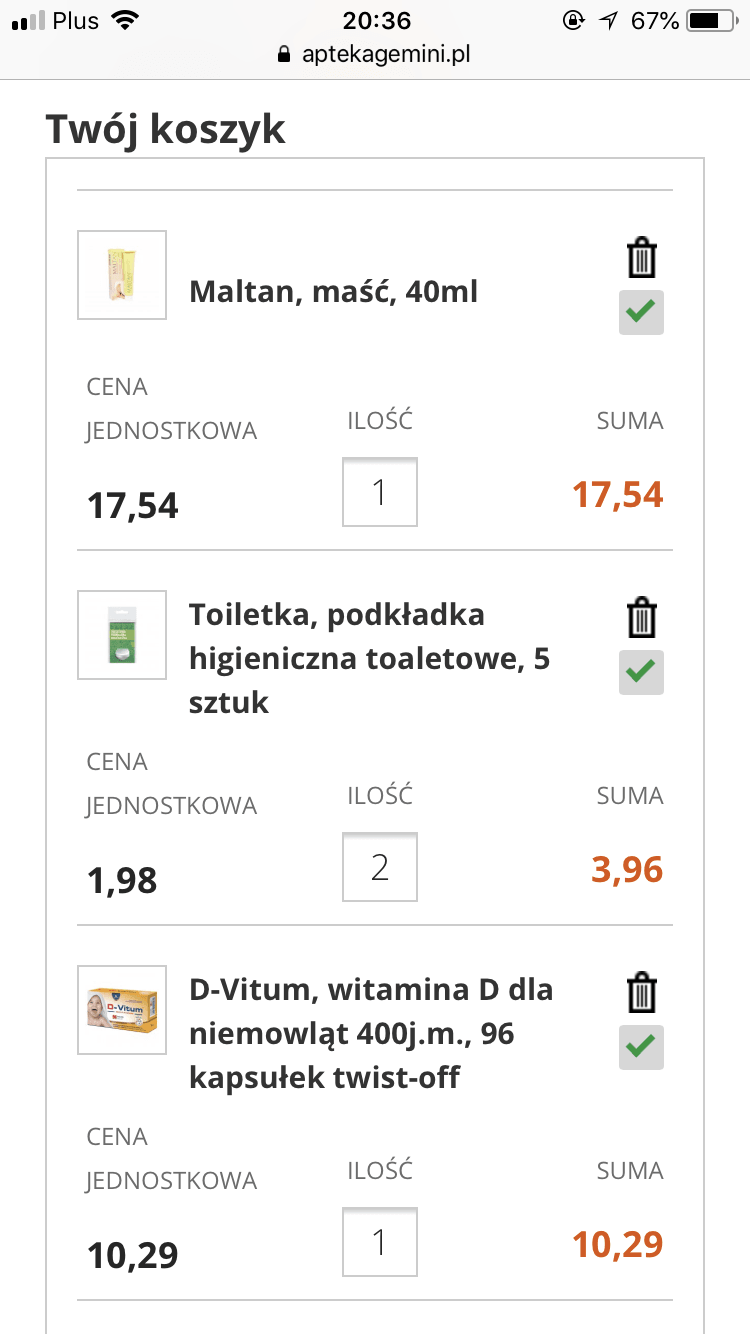Uncheck the Maltan item checkbox
The height and width of the screenshot is (1334, 750).
coord(641,313)
